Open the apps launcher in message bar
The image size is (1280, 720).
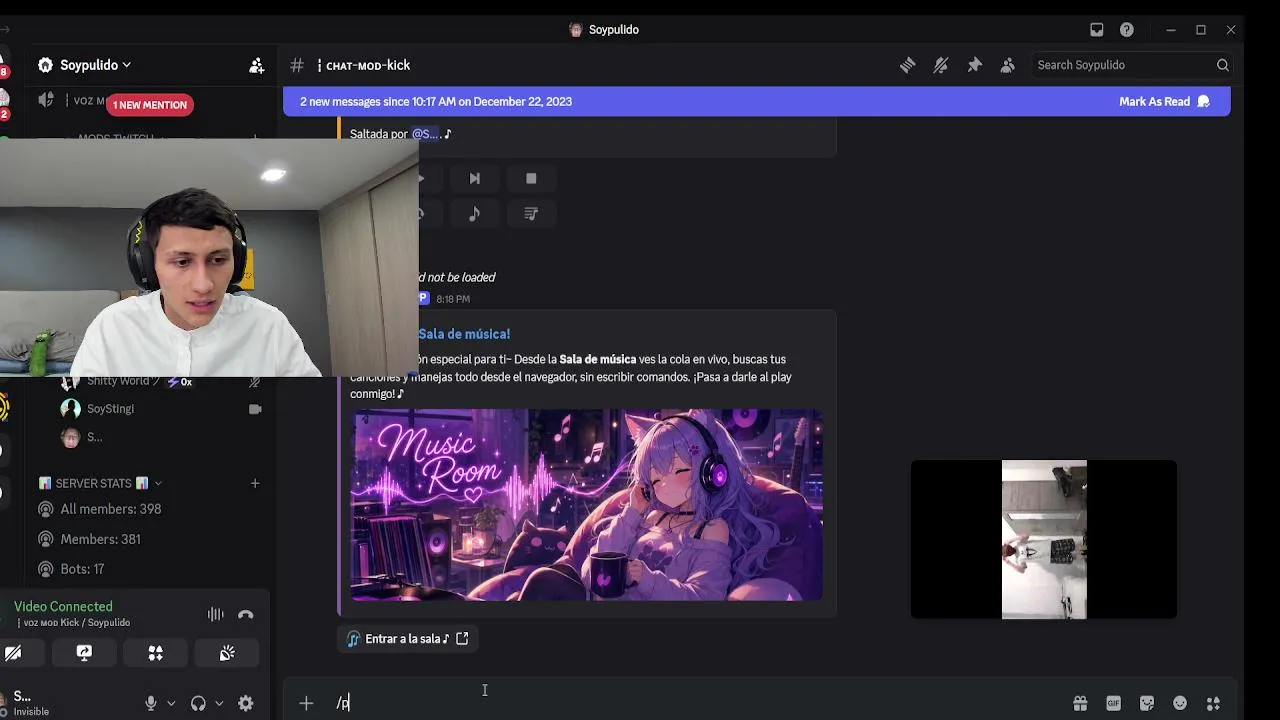1213,703
